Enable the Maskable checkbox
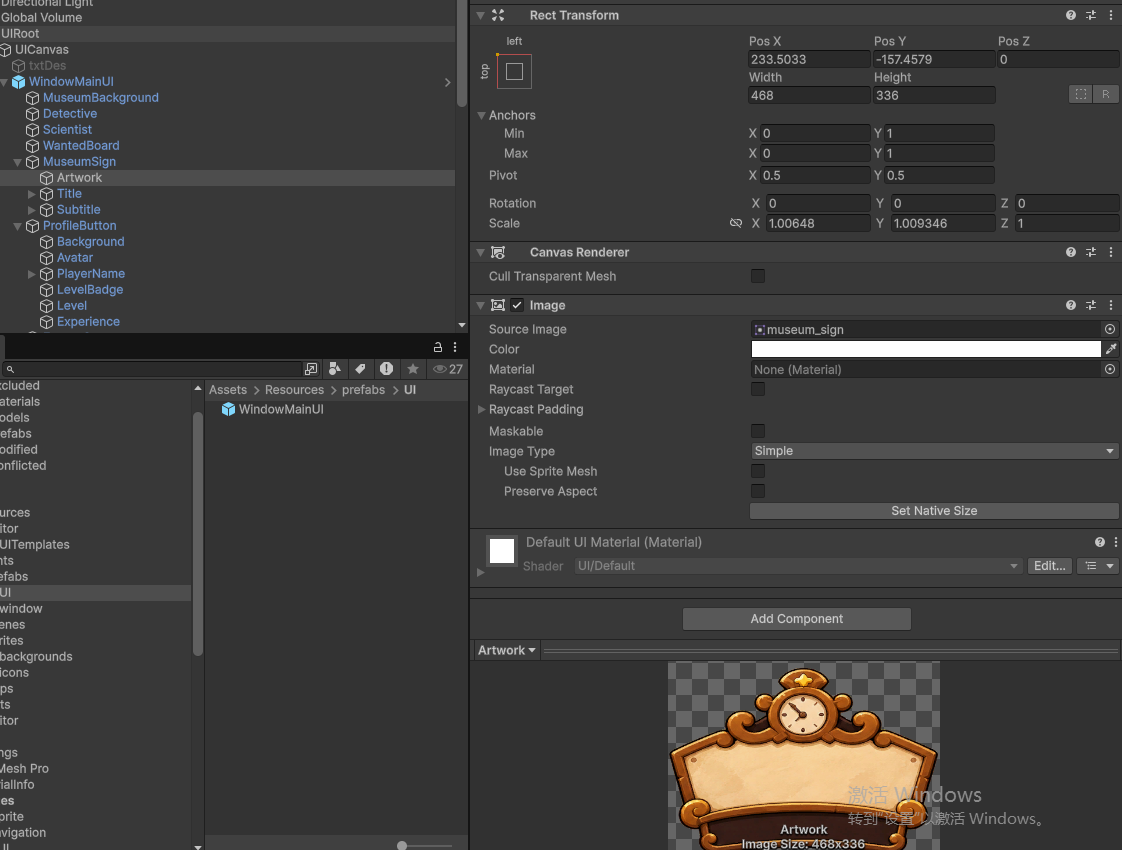1122x850 pixels. (x=758, y=431)
